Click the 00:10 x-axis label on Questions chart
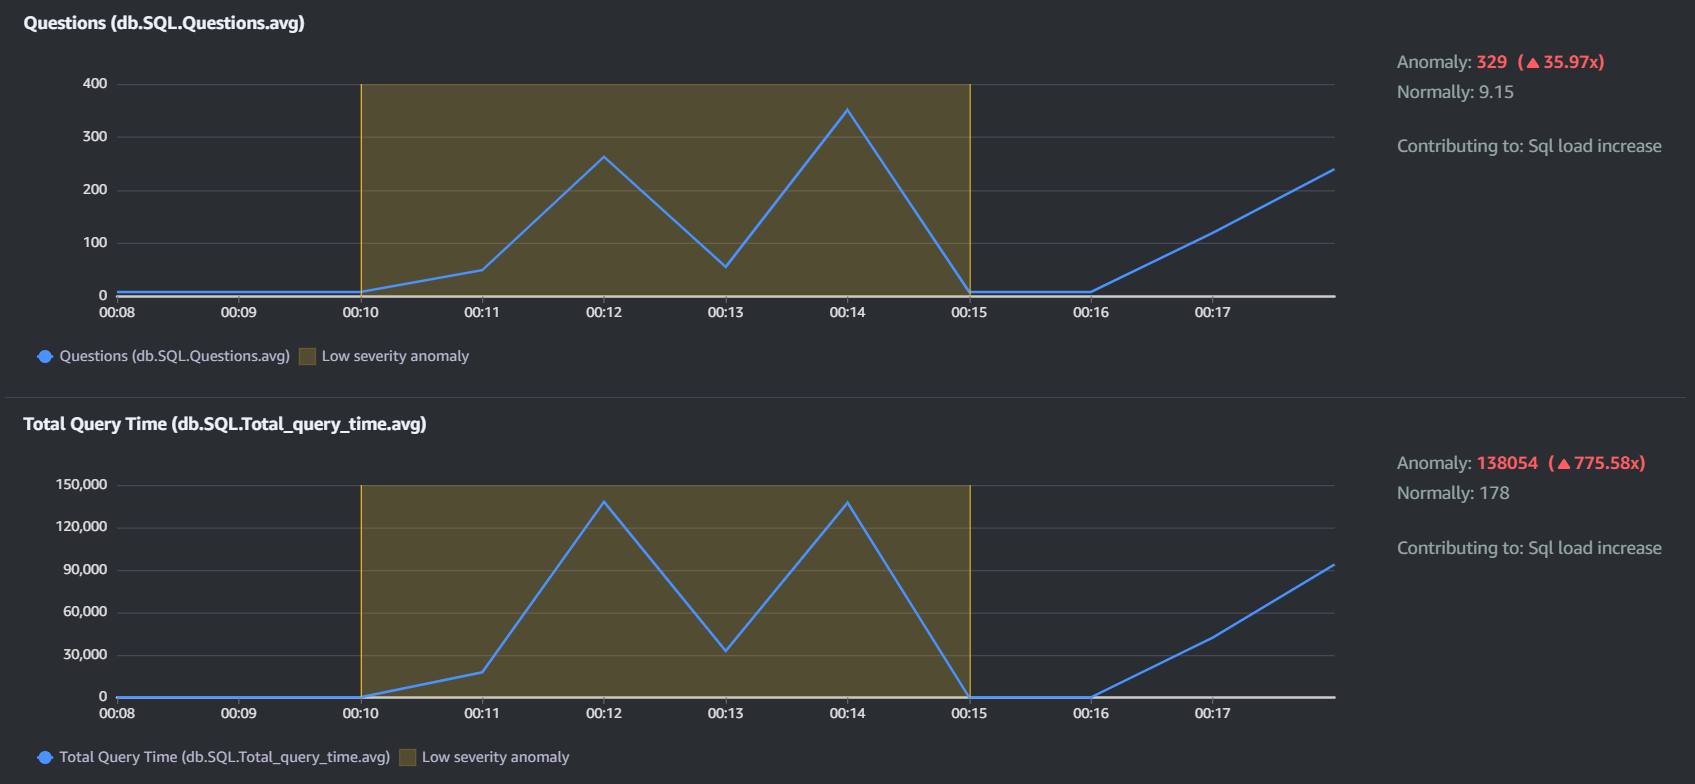The height and width of the screenshot is (784, 1695). point(360,313)
